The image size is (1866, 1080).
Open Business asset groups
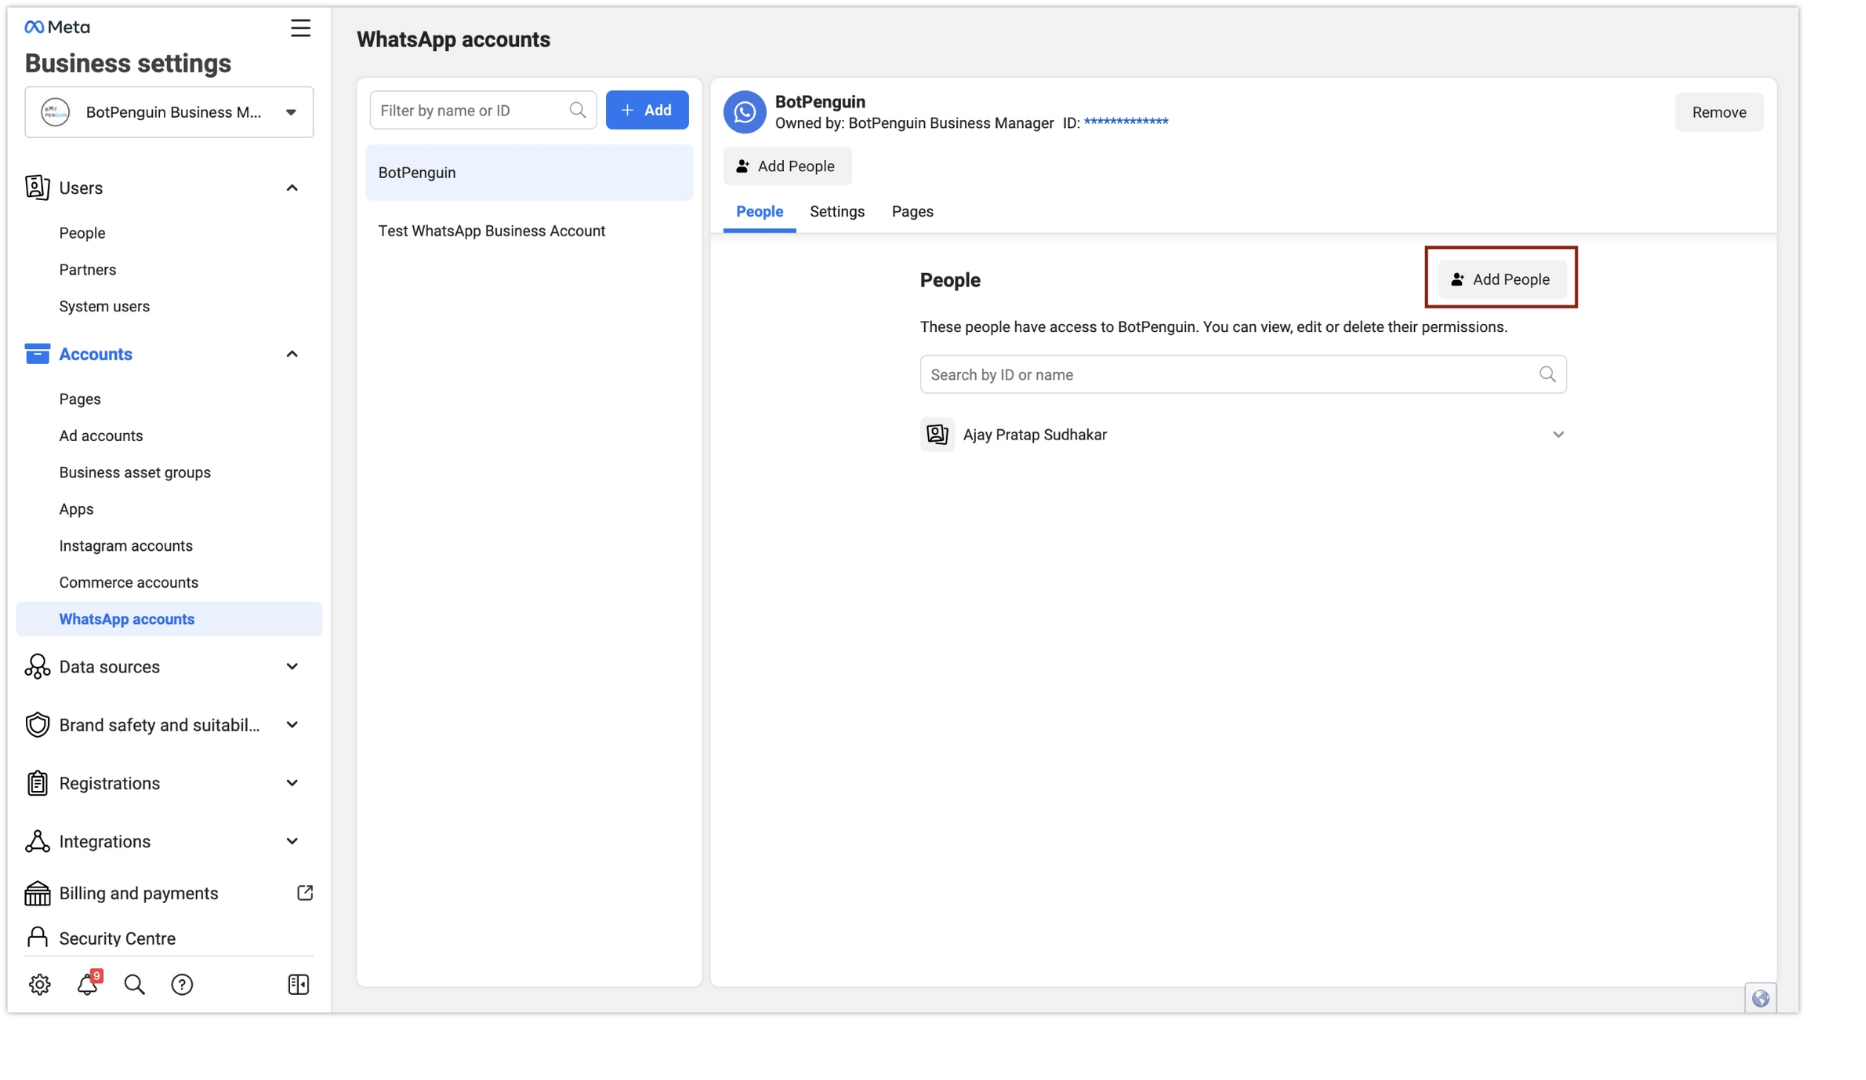point(135,473)
